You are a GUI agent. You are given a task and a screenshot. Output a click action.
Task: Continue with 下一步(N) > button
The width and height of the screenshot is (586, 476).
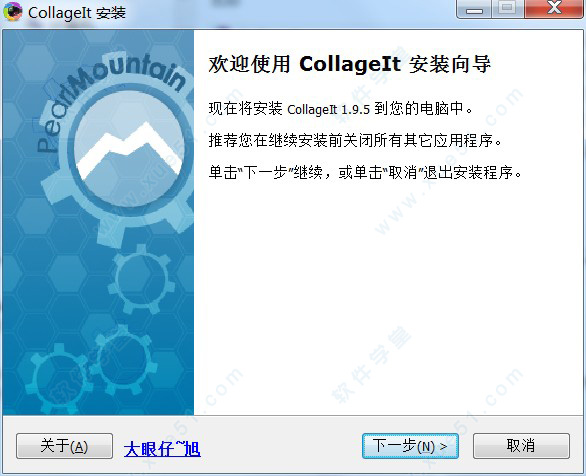(410, 446)
